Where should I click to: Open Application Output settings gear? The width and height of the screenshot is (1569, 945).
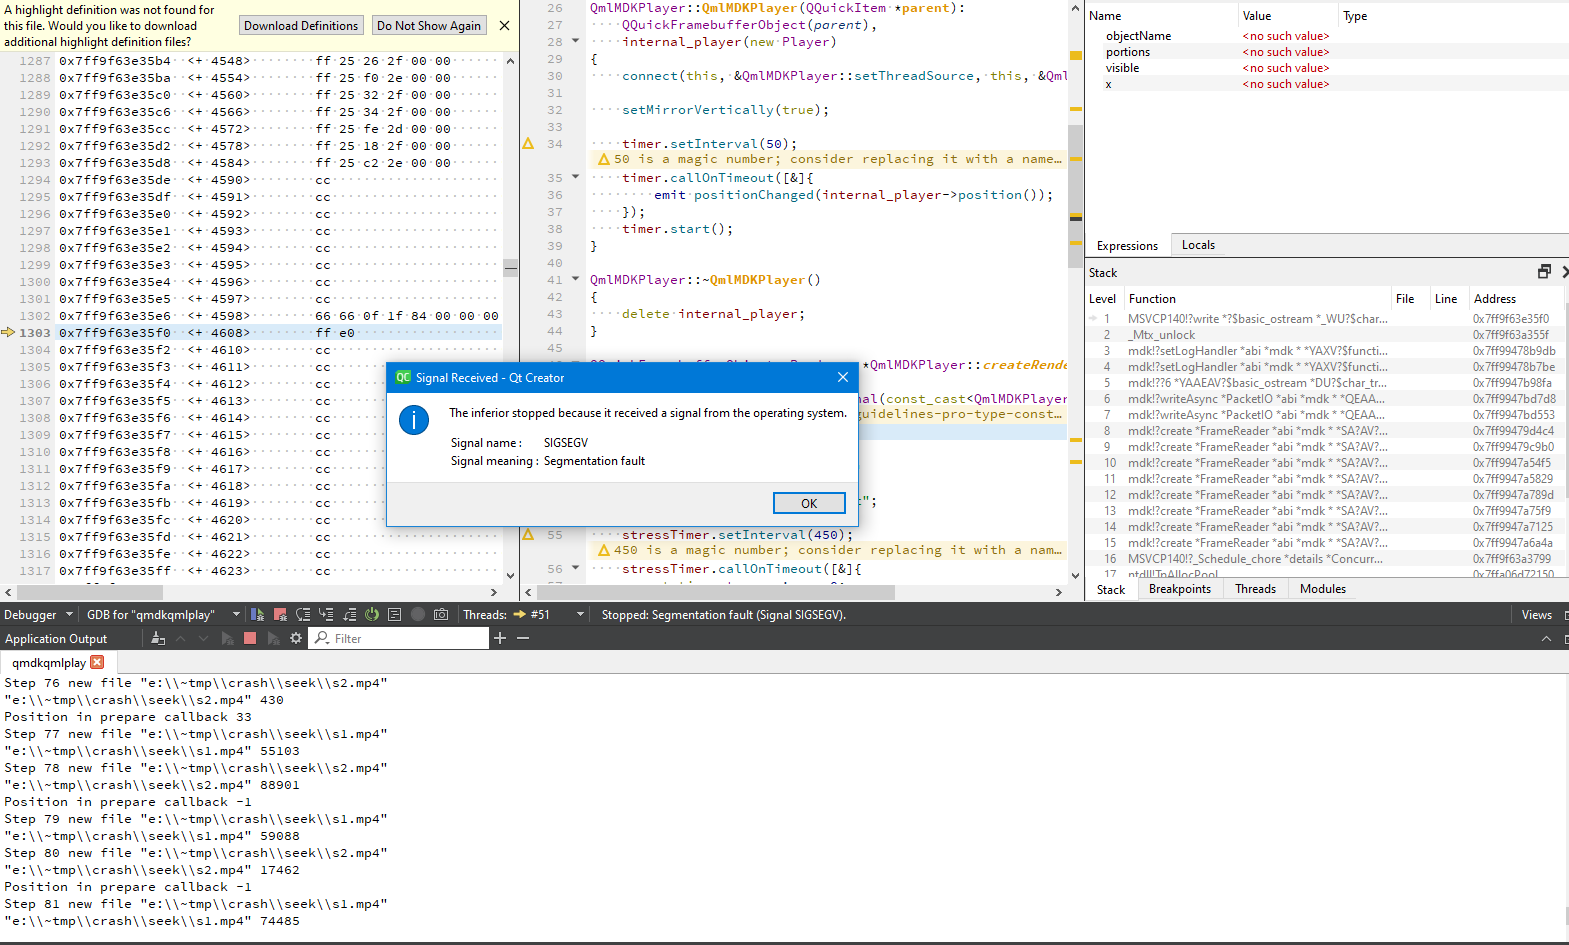tap(295, 638)
